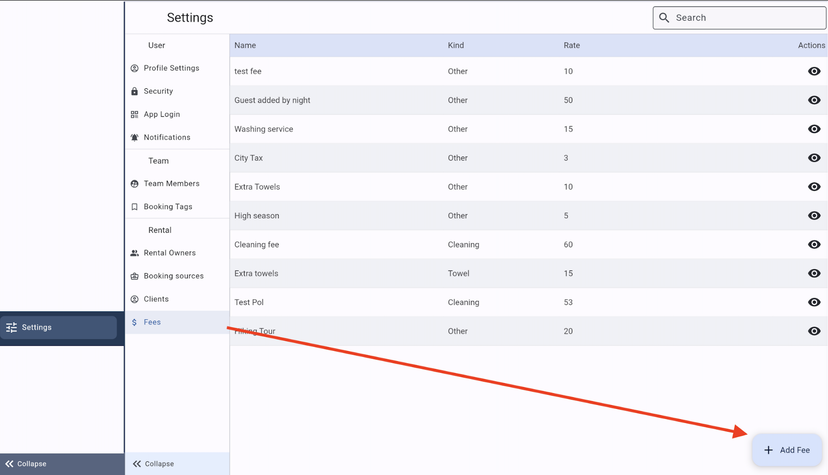This screenshot has width=828, height=475.
Task: Click the Clients person icon
Action: [134, 299]
